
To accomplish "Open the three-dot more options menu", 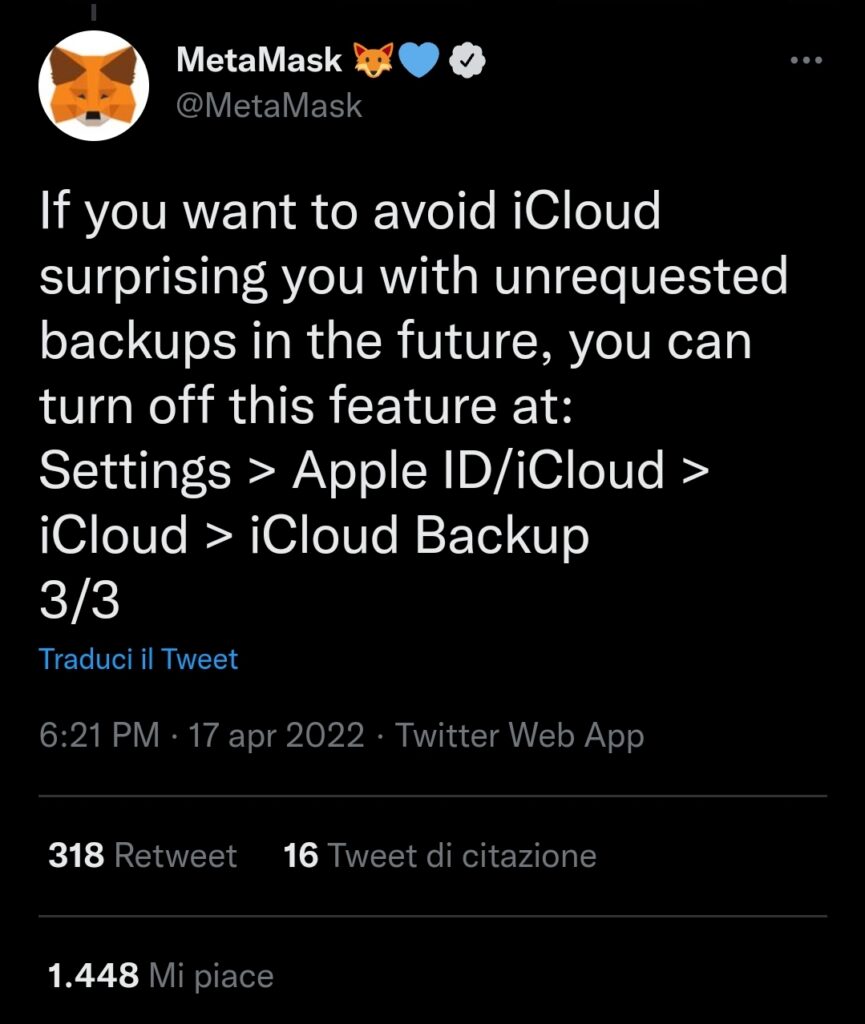I will click(x=805, y=60).
